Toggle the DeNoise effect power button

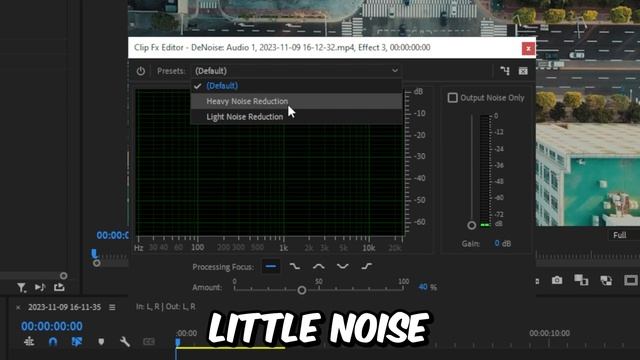pos(141,71)
